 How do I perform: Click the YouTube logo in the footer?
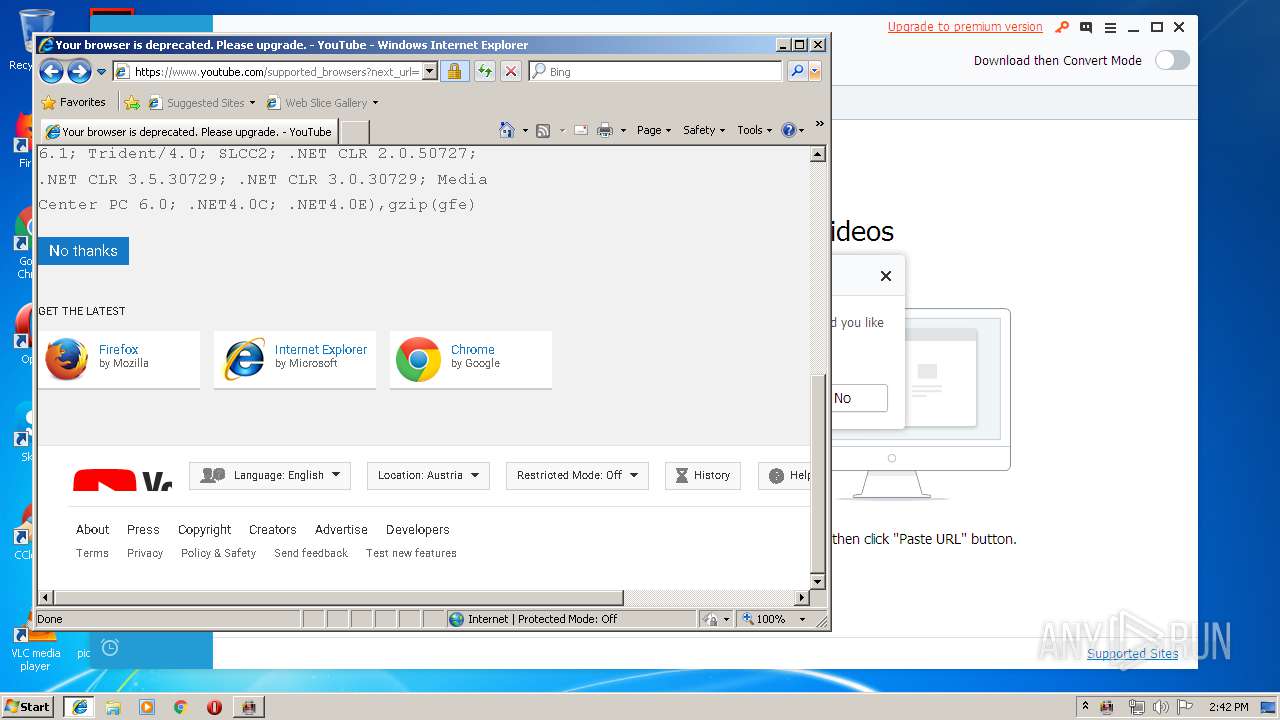pos(122,480)
